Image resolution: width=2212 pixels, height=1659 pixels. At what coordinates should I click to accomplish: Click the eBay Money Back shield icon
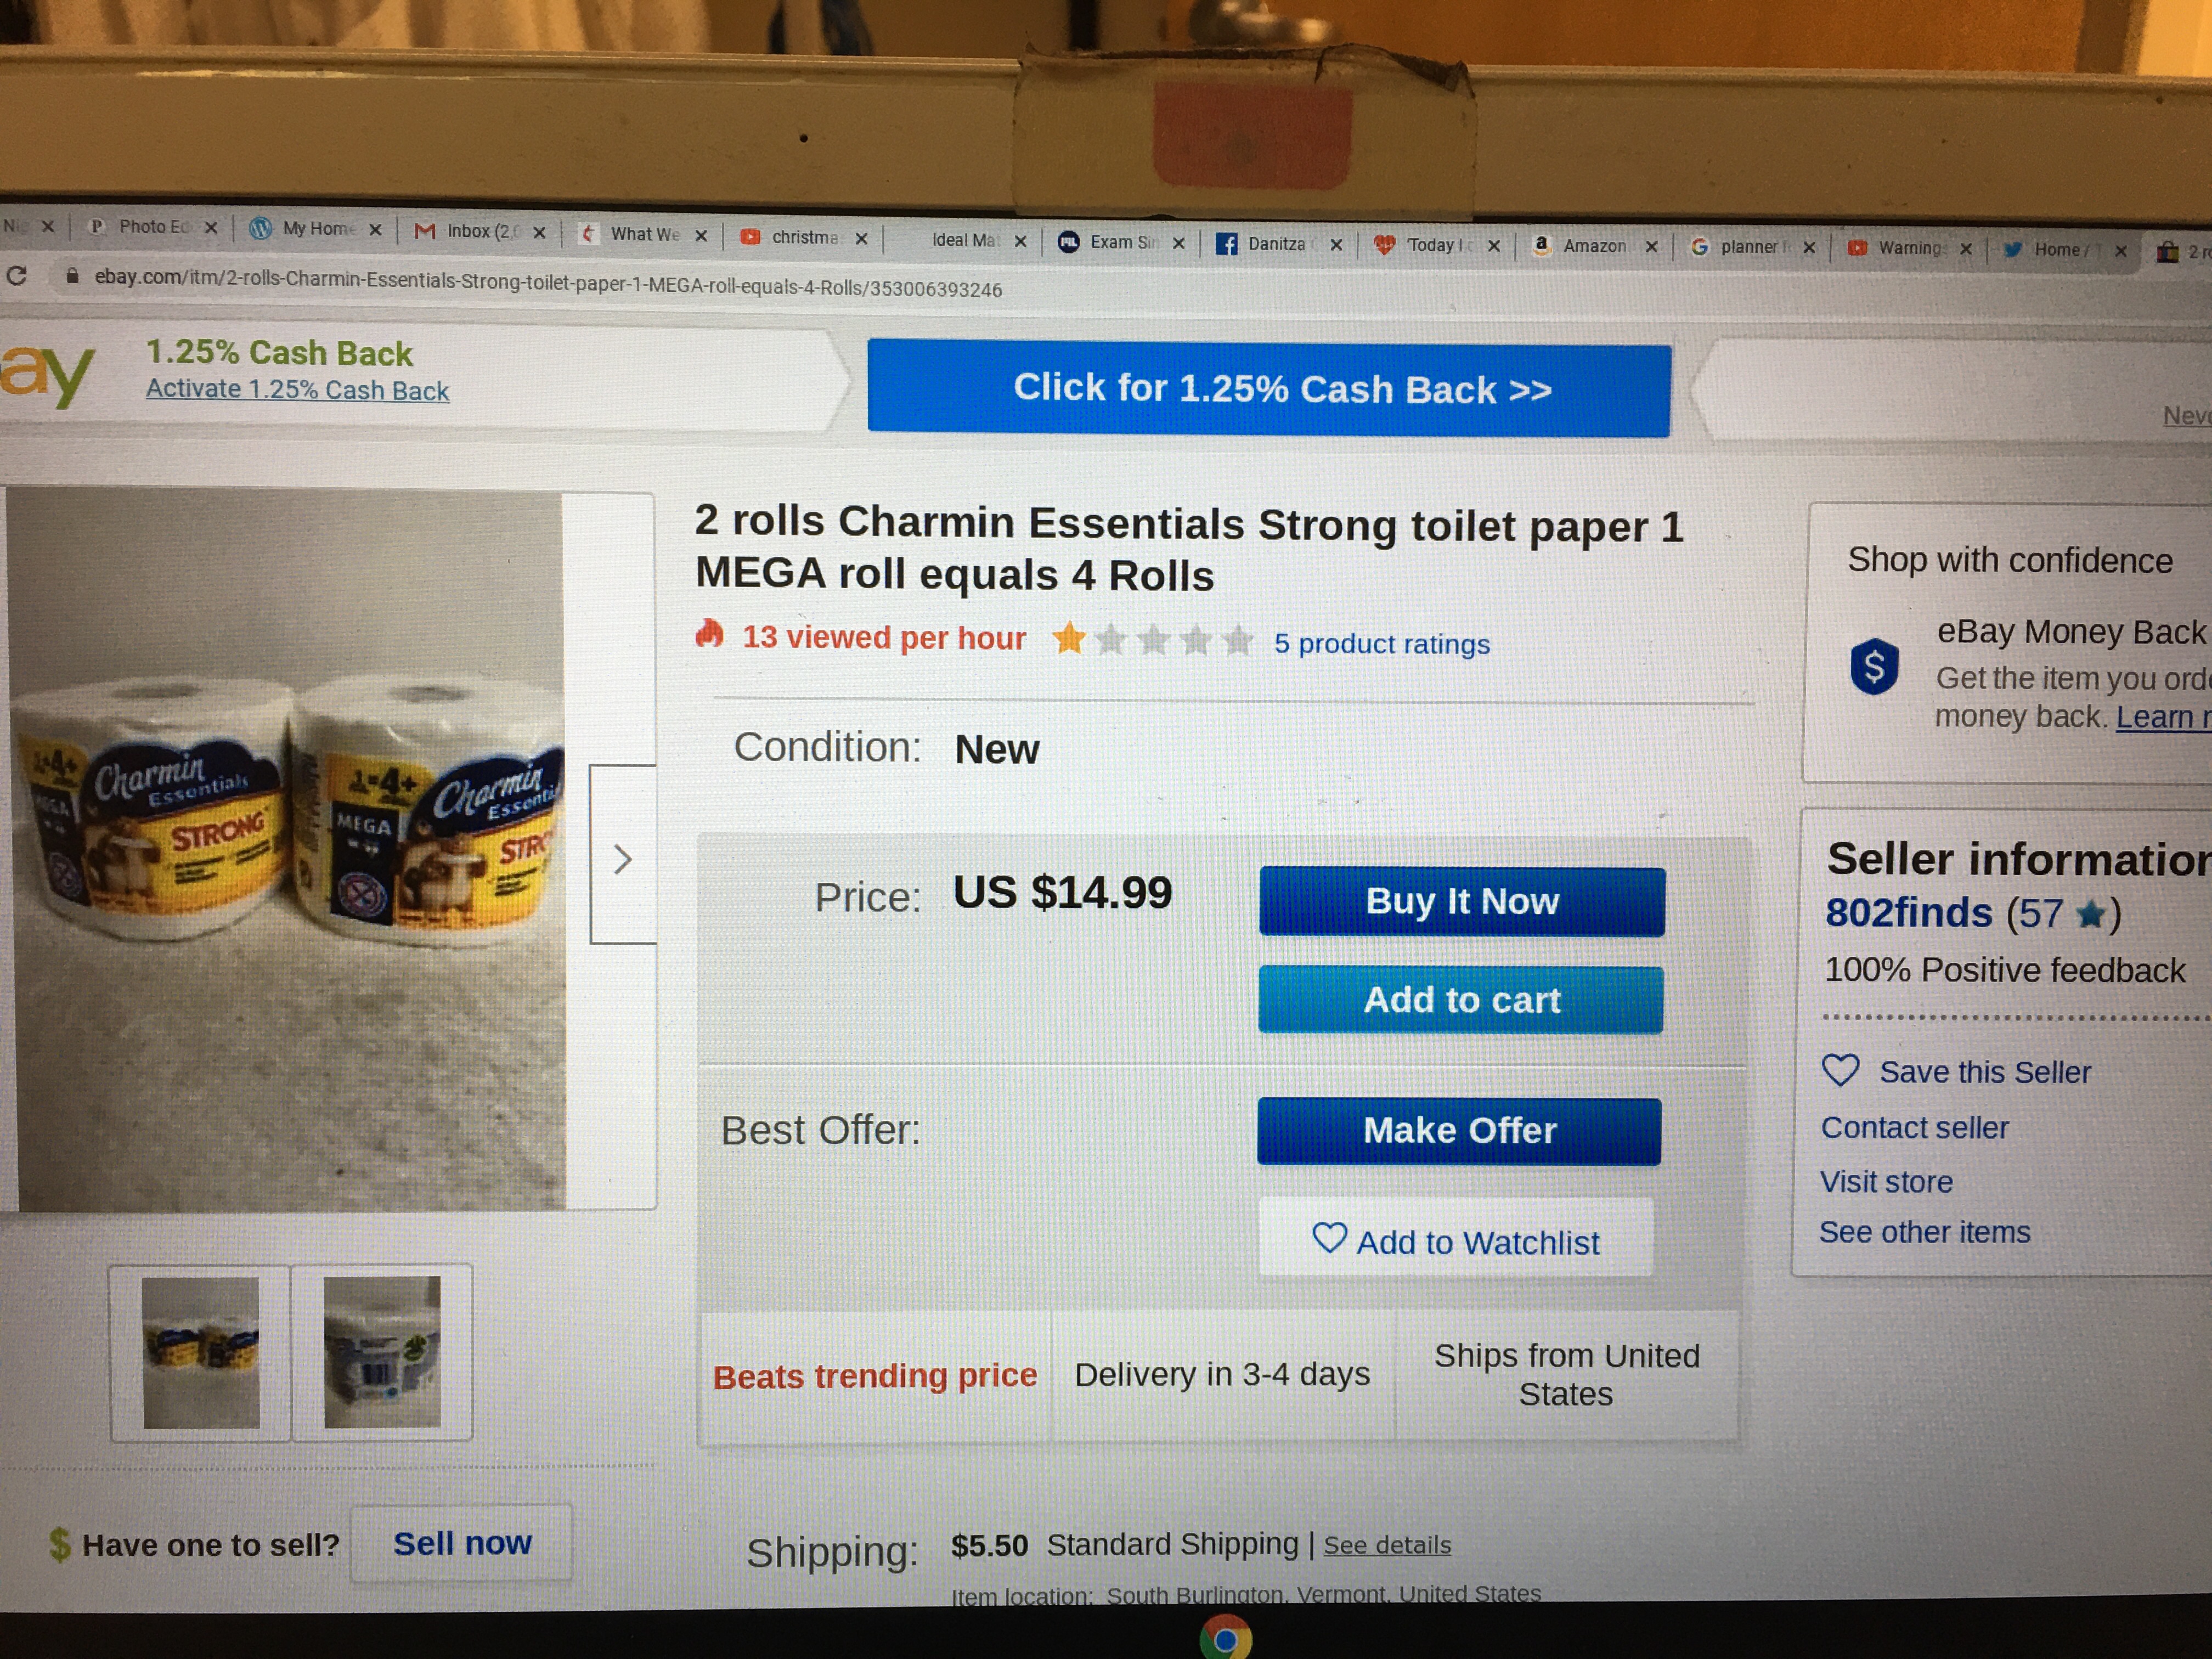[1874, 666]
